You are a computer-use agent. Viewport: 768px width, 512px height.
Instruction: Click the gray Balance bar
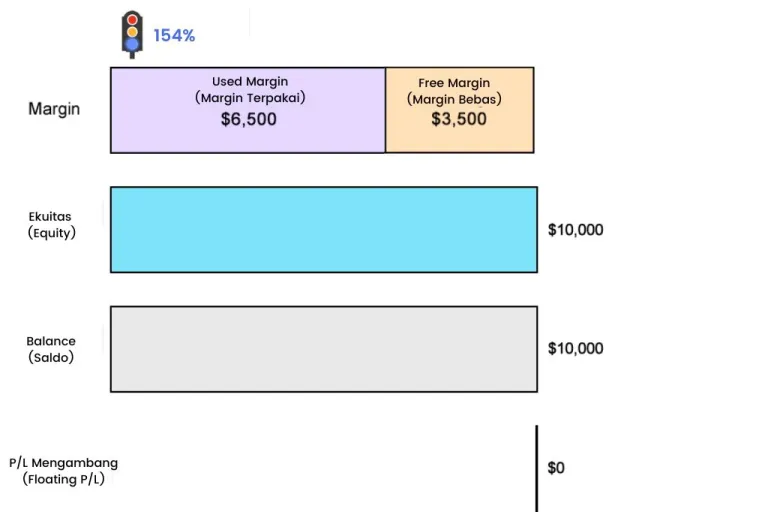coord(324,349)
